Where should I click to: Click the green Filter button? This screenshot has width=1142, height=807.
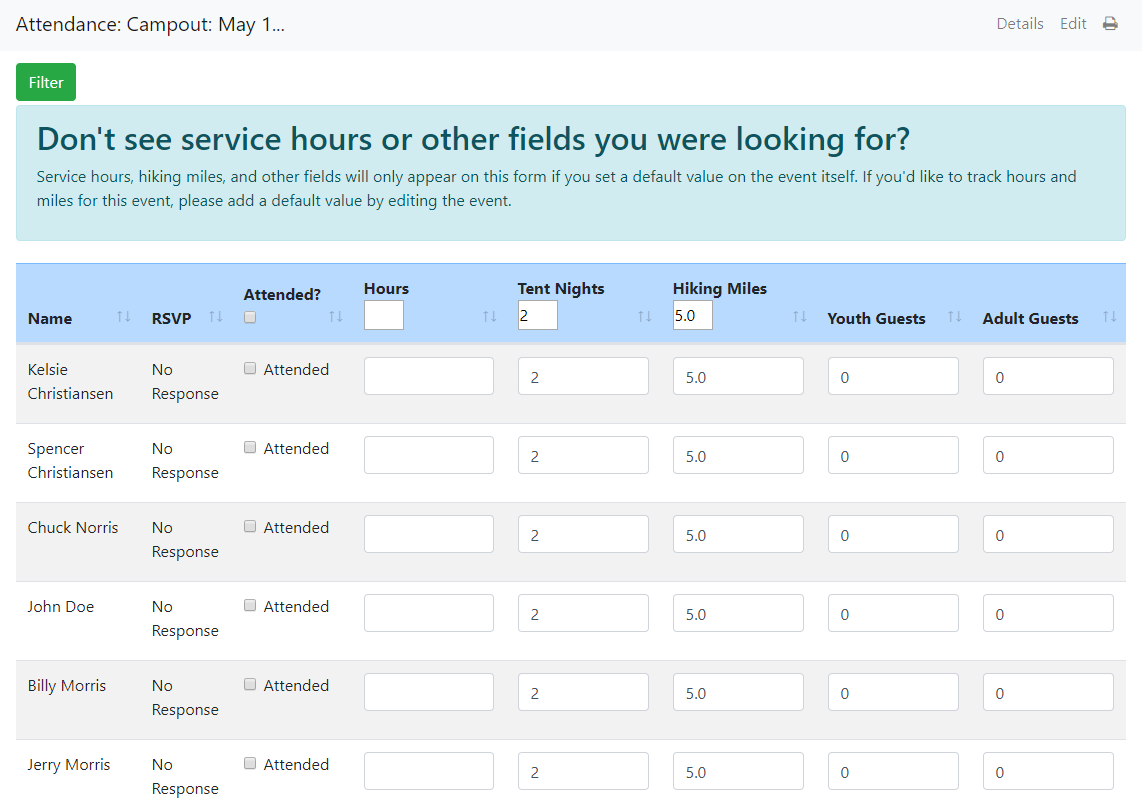[46, 82]
